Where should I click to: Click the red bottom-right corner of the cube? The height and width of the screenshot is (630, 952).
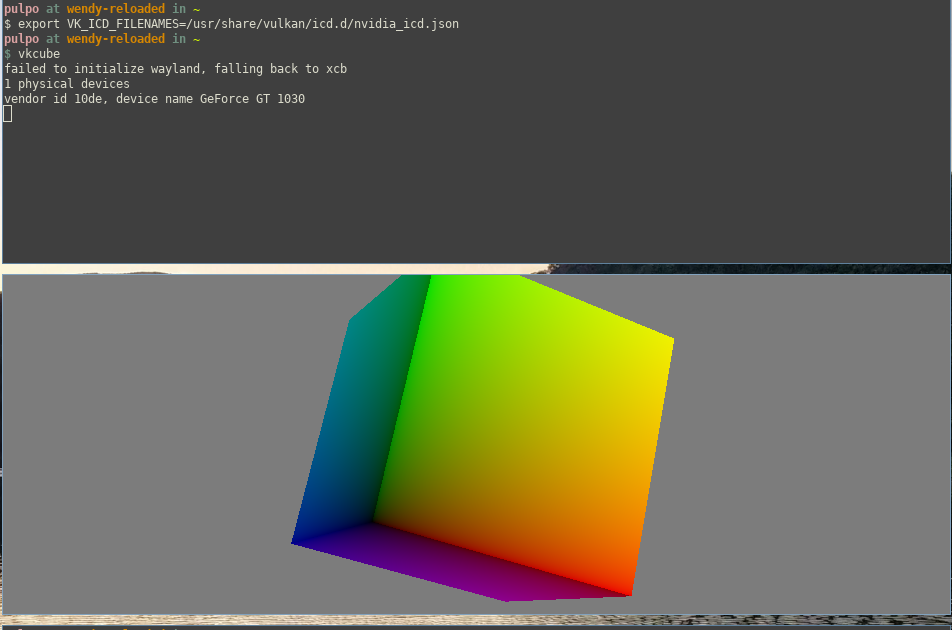(625, 588)
